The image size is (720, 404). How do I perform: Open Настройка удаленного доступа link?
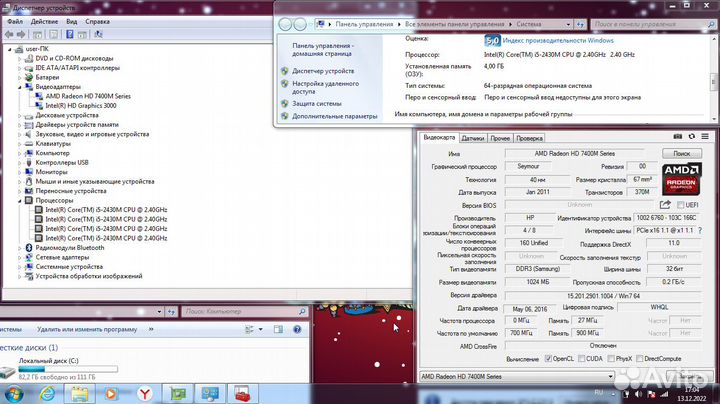point(326,87)
